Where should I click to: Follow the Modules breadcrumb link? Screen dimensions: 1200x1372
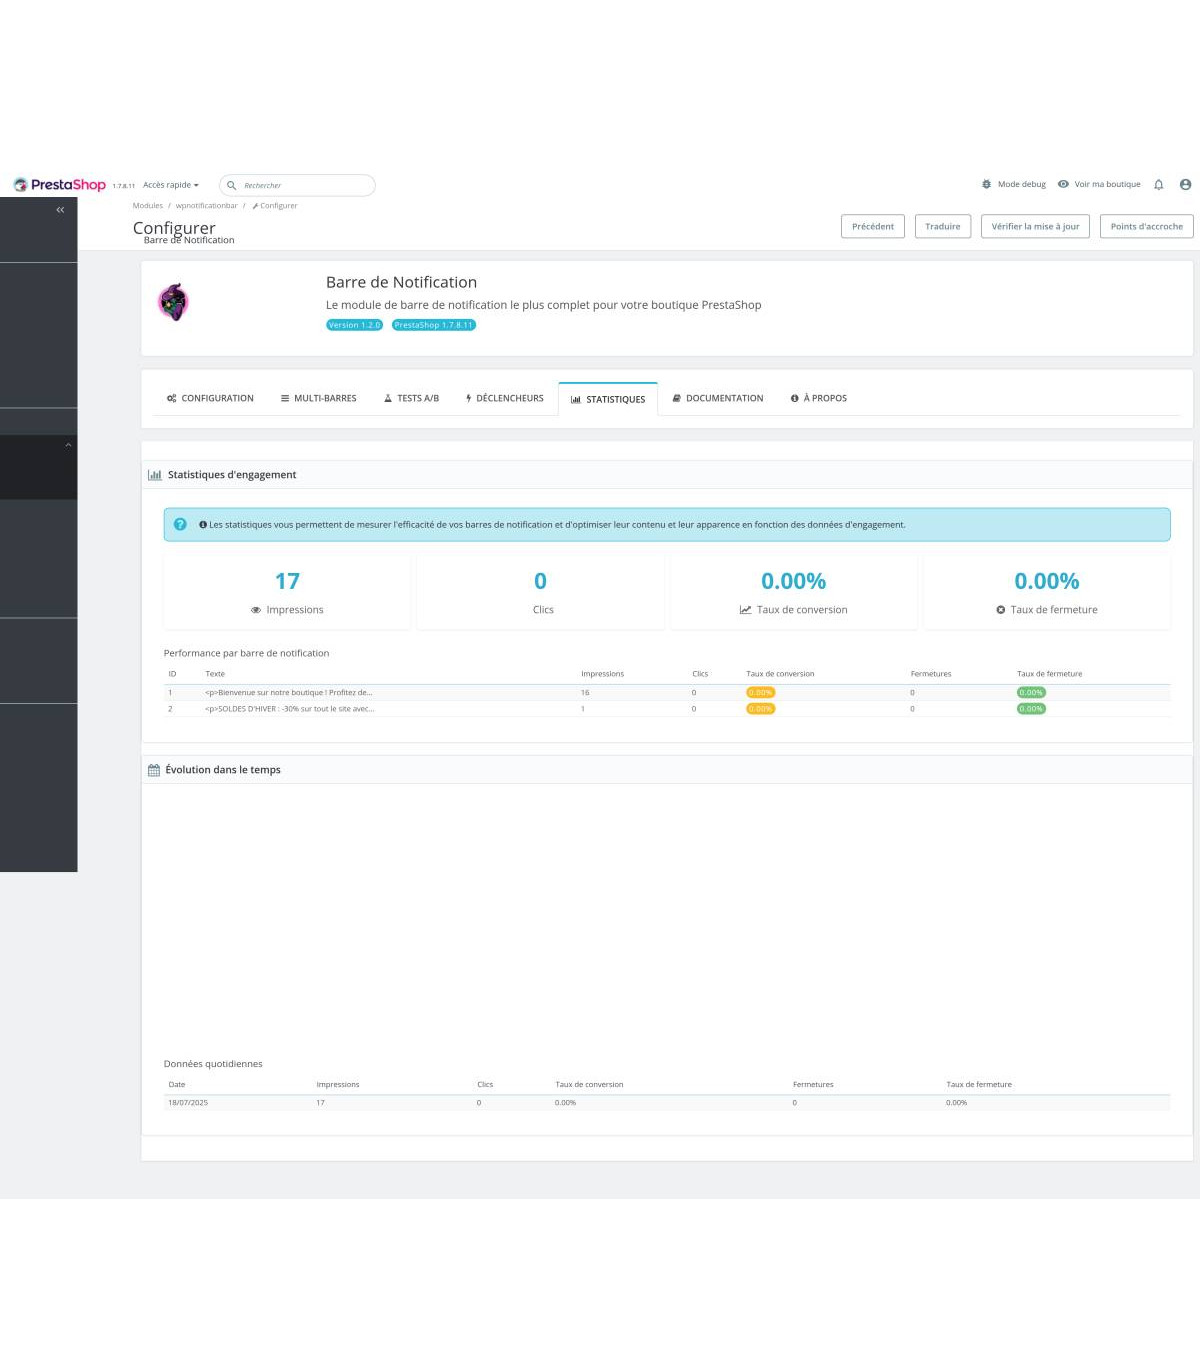147,206
